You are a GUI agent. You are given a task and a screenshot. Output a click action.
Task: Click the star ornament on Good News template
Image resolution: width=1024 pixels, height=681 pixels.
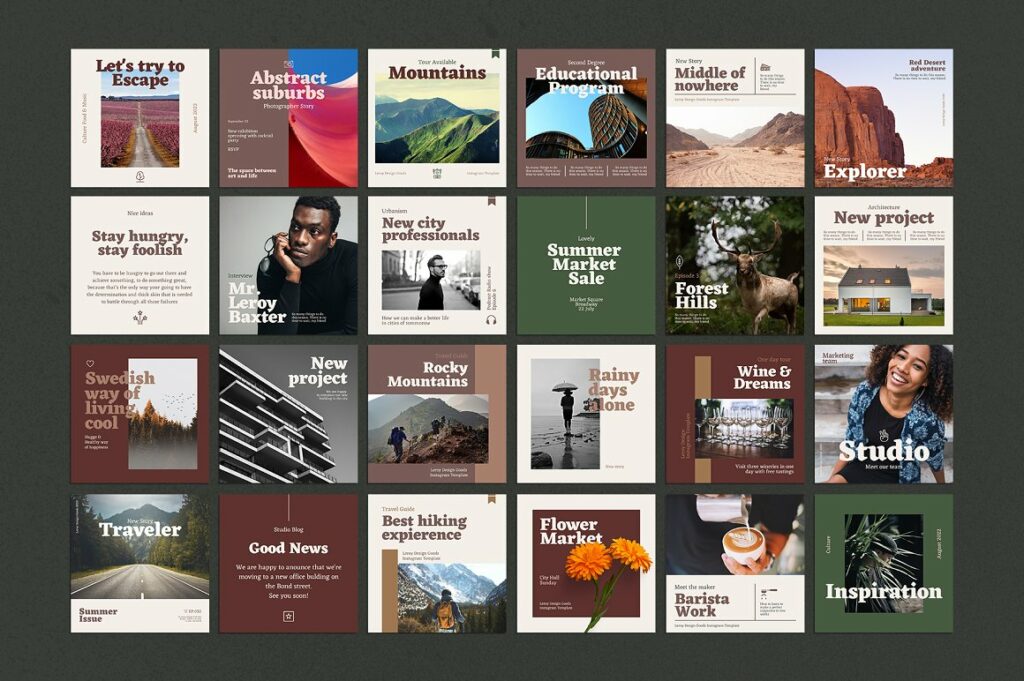click(289, 615)
